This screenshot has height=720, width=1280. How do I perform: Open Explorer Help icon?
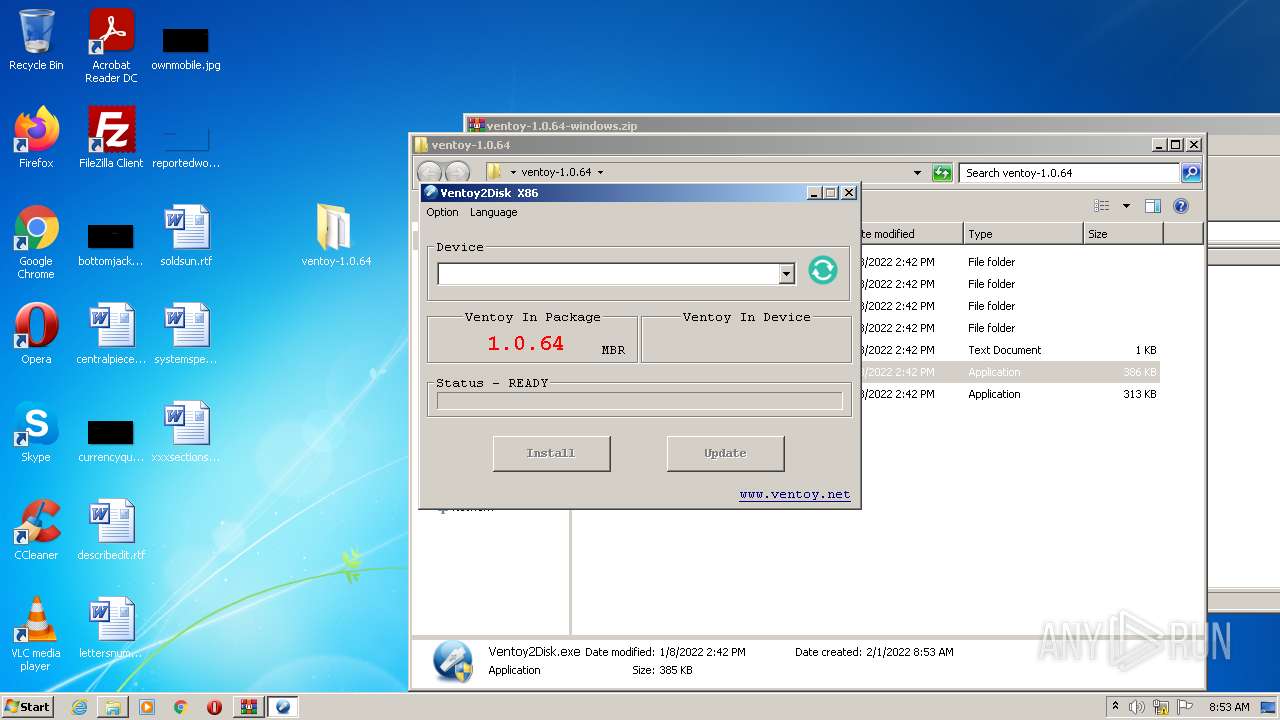[1181, 206]
